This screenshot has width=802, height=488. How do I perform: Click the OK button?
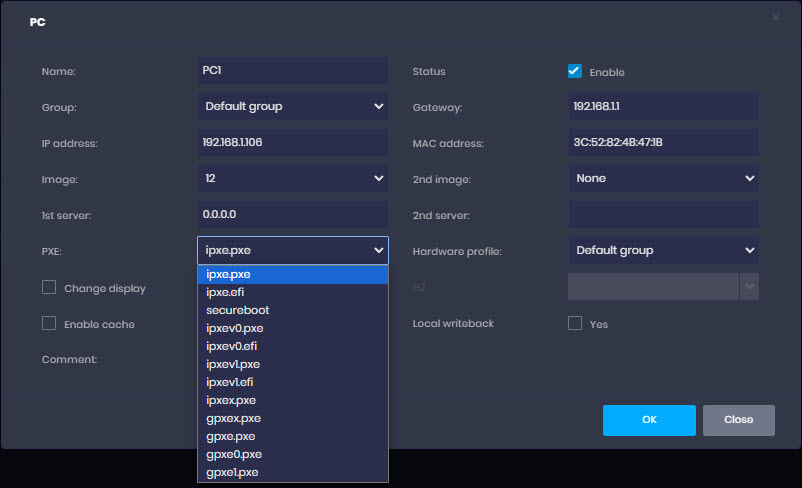click(x=649, y=420)
